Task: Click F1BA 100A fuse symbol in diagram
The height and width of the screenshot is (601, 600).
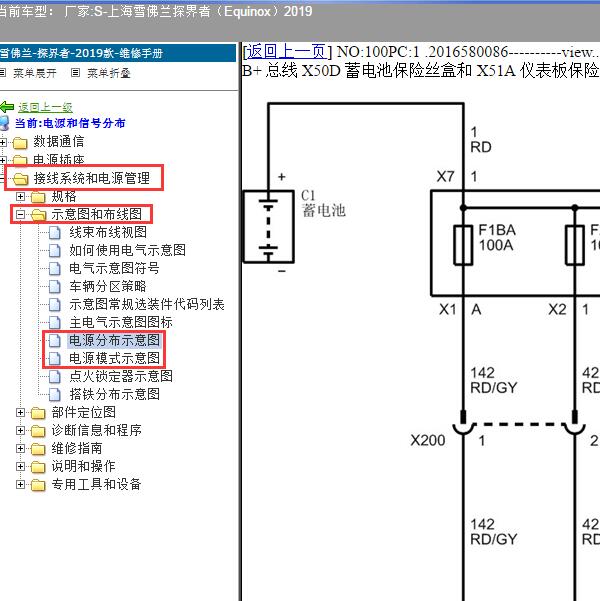Action: coord(463,245)
